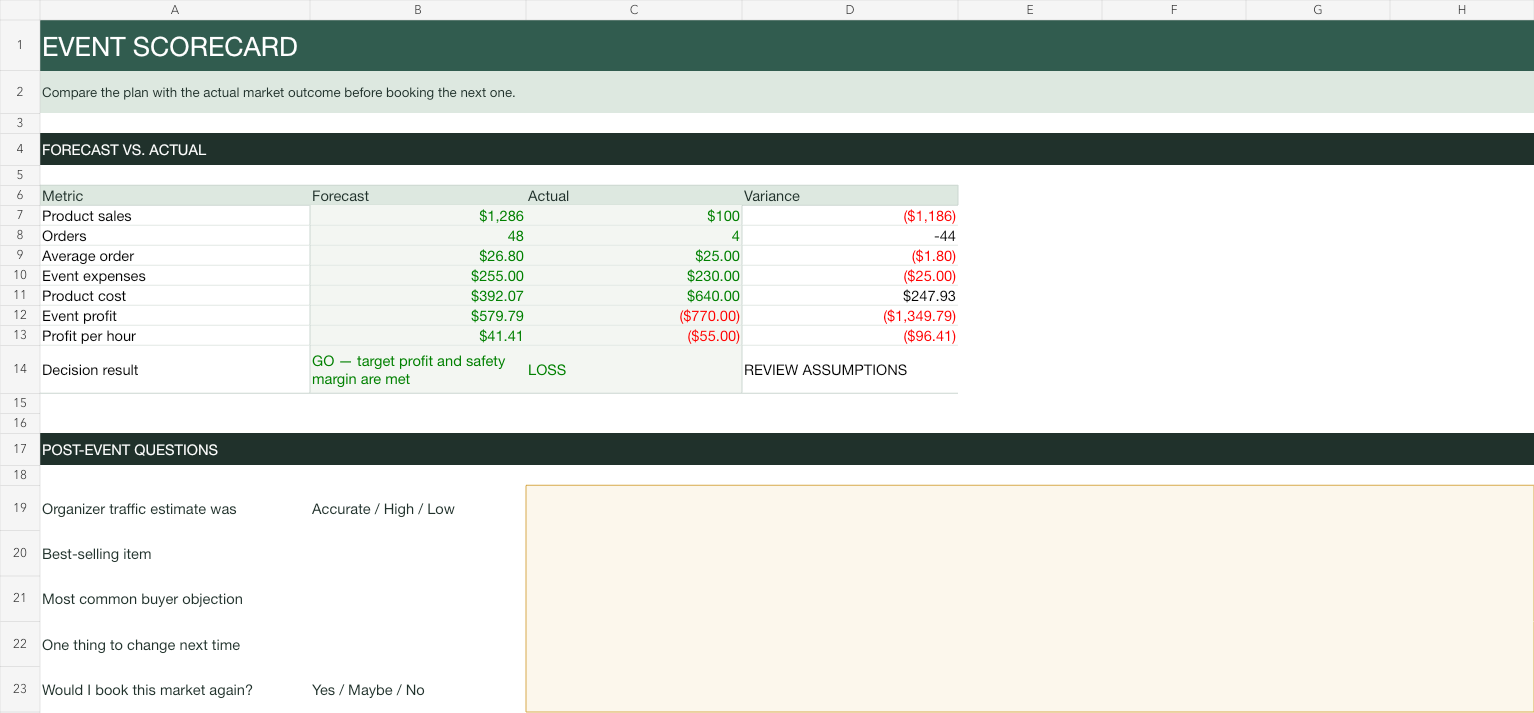Viewport: 1534px width, 713px height.
Task: Select the event profit variance ($1,349.79)
Action: pyautogui.click(x=850, y=316)
